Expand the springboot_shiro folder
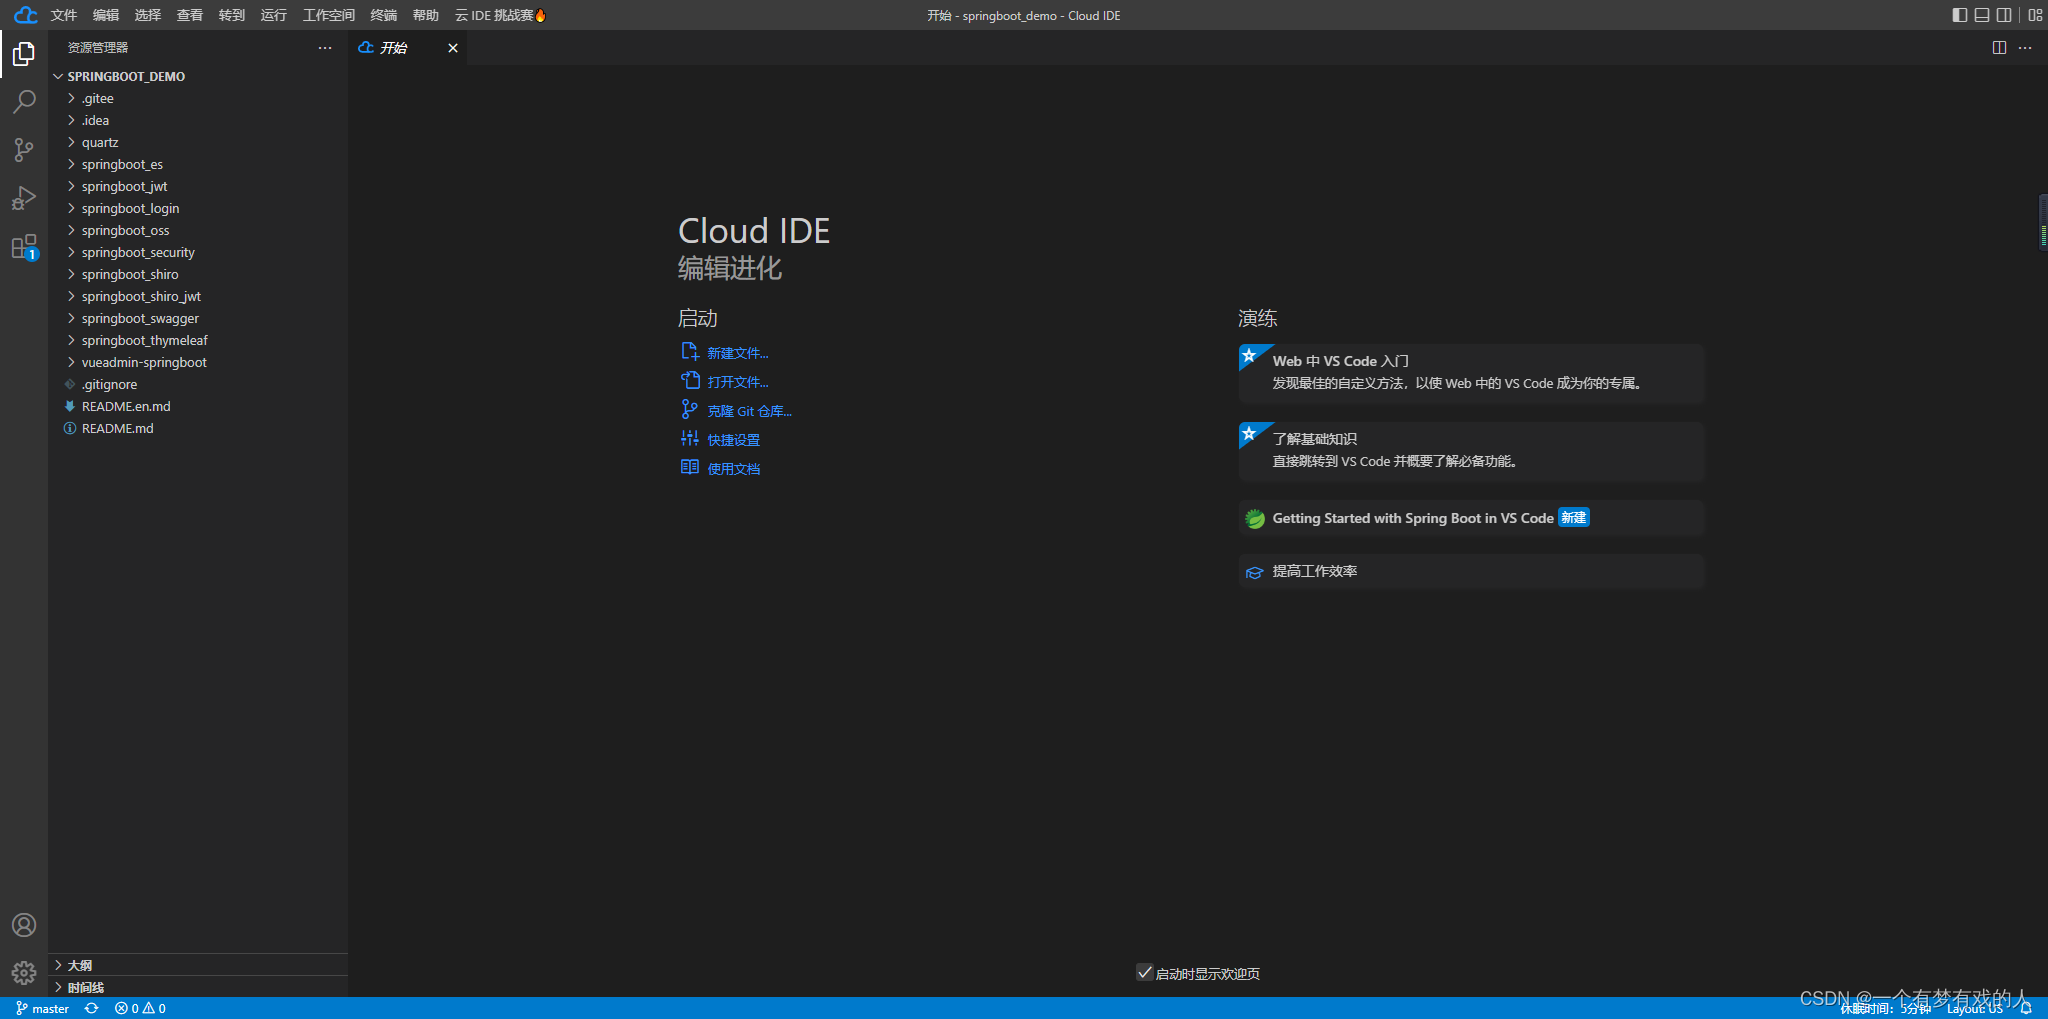Viewport: 2048px width, 1019px height. coord(199,274)
